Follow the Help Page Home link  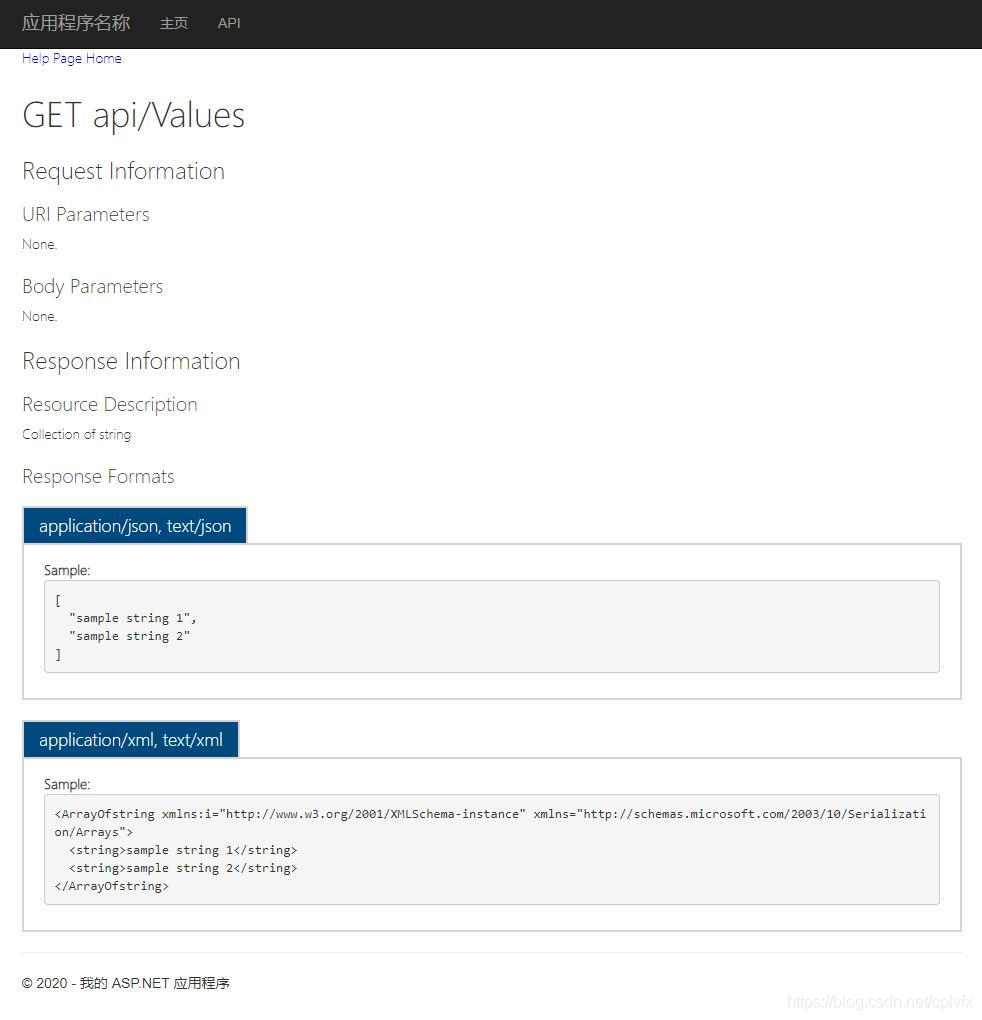[71, 58]
